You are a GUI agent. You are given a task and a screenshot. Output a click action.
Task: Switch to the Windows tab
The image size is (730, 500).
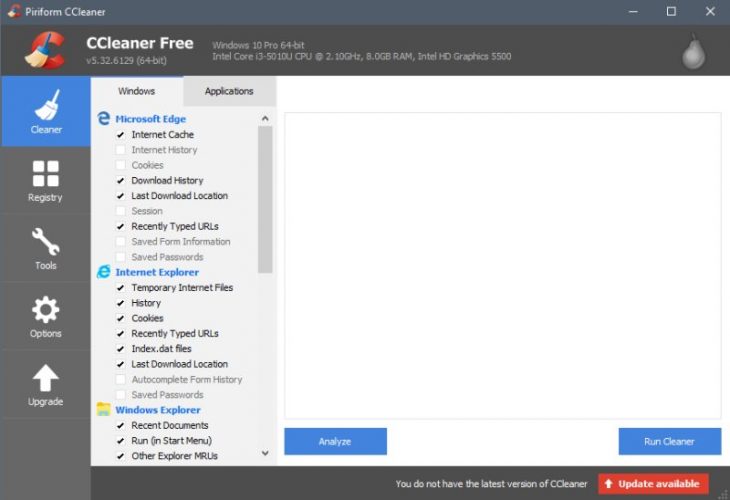137,91
